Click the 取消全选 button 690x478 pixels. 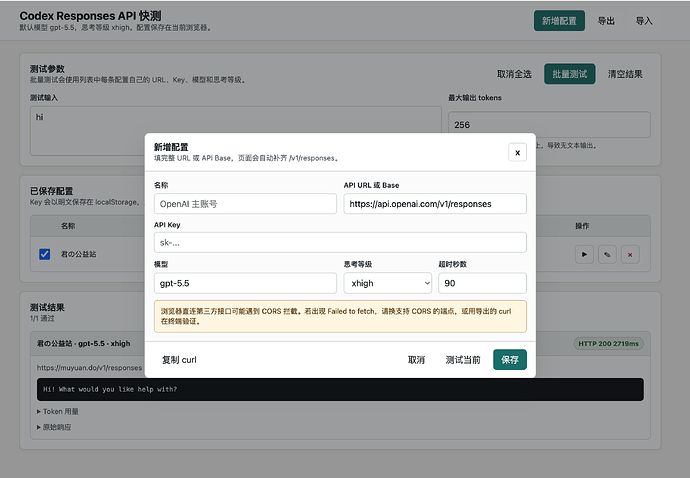point(514,74)
